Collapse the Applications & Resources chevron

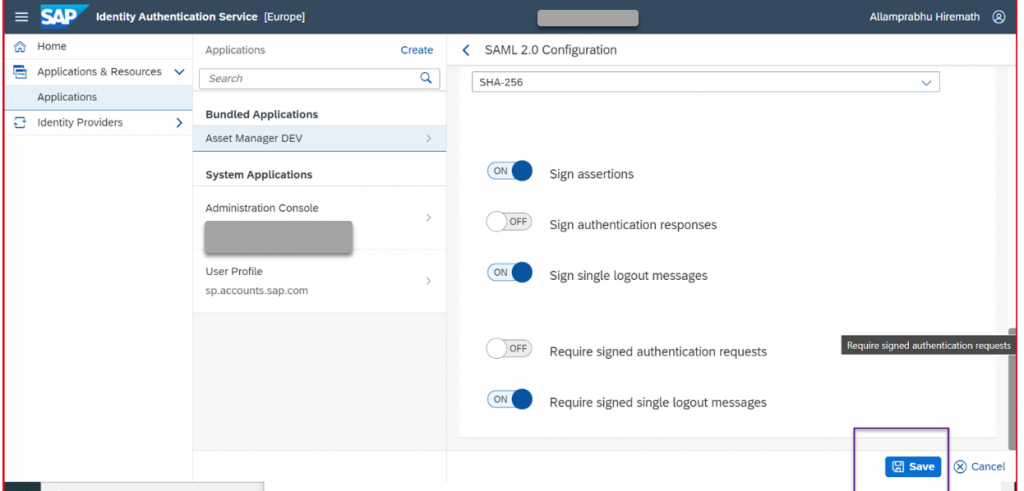coord(179,72)
